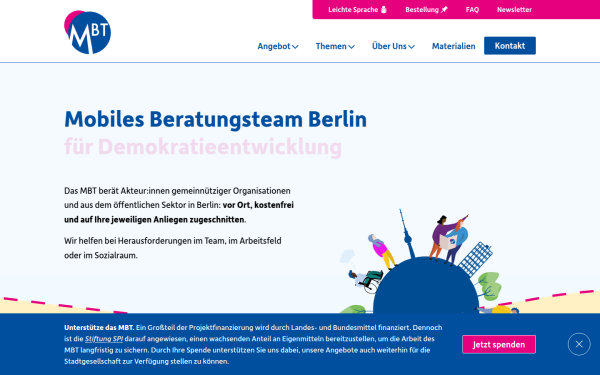Open the FAQ page
Viewport: 600px width, 375px height.
click(x=472, y=10)
